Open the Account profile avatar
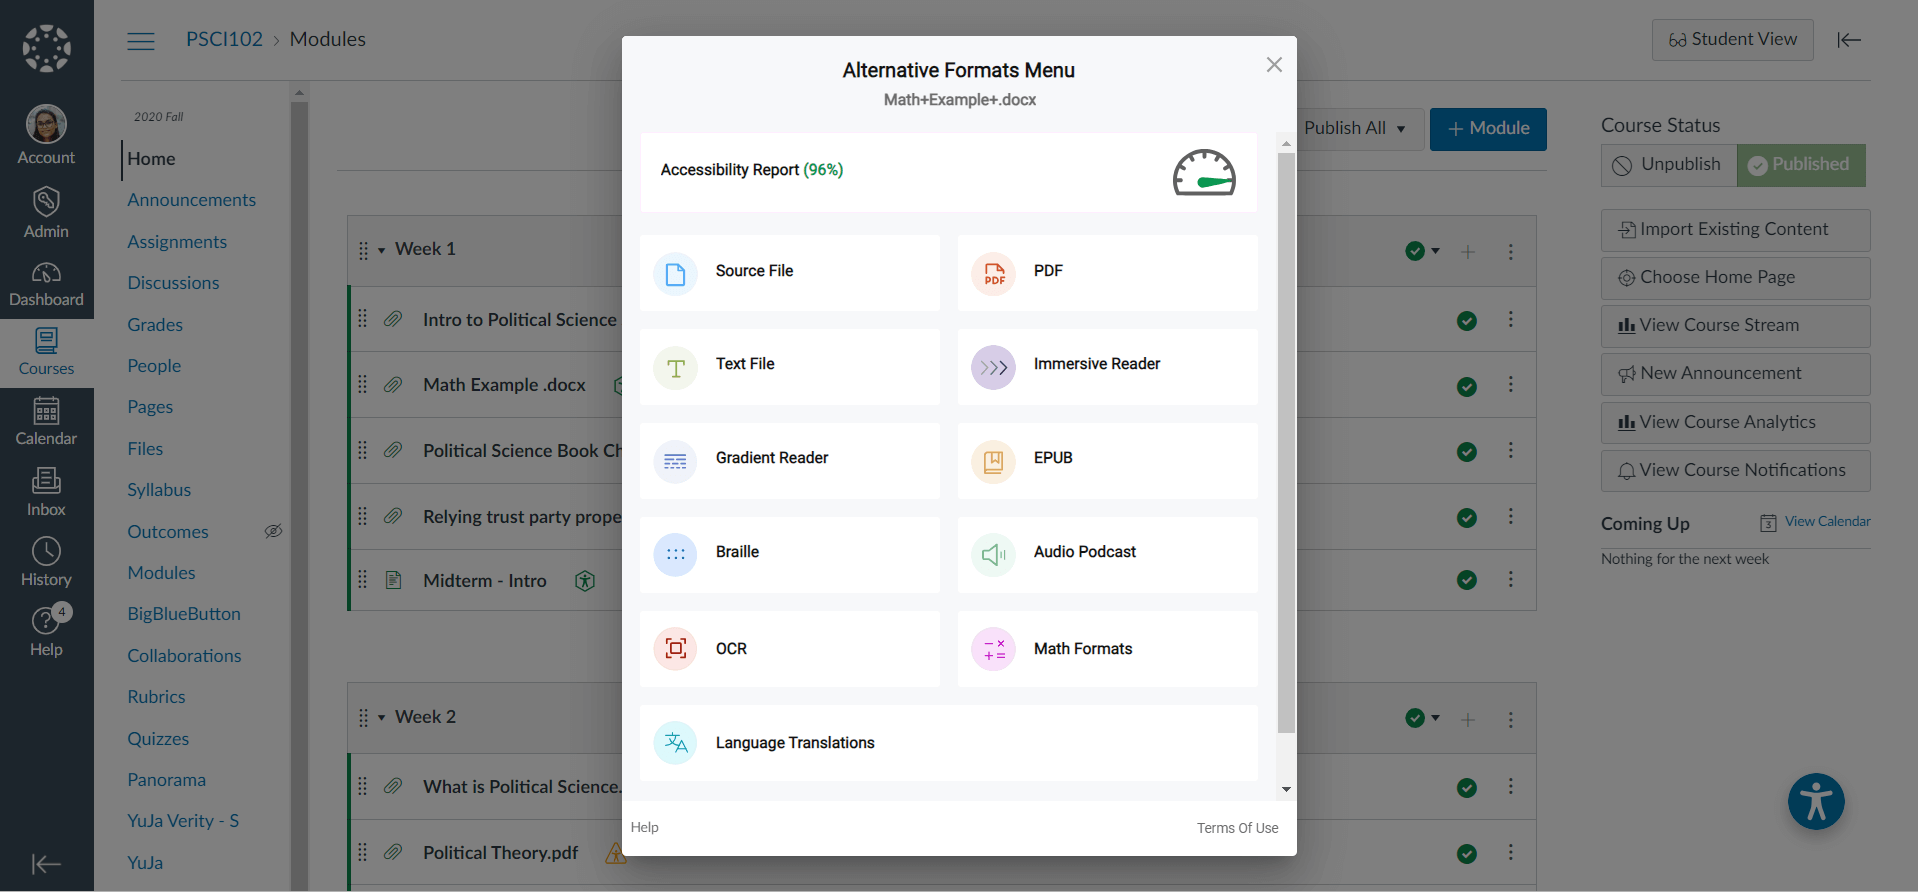 click(46, 124)
